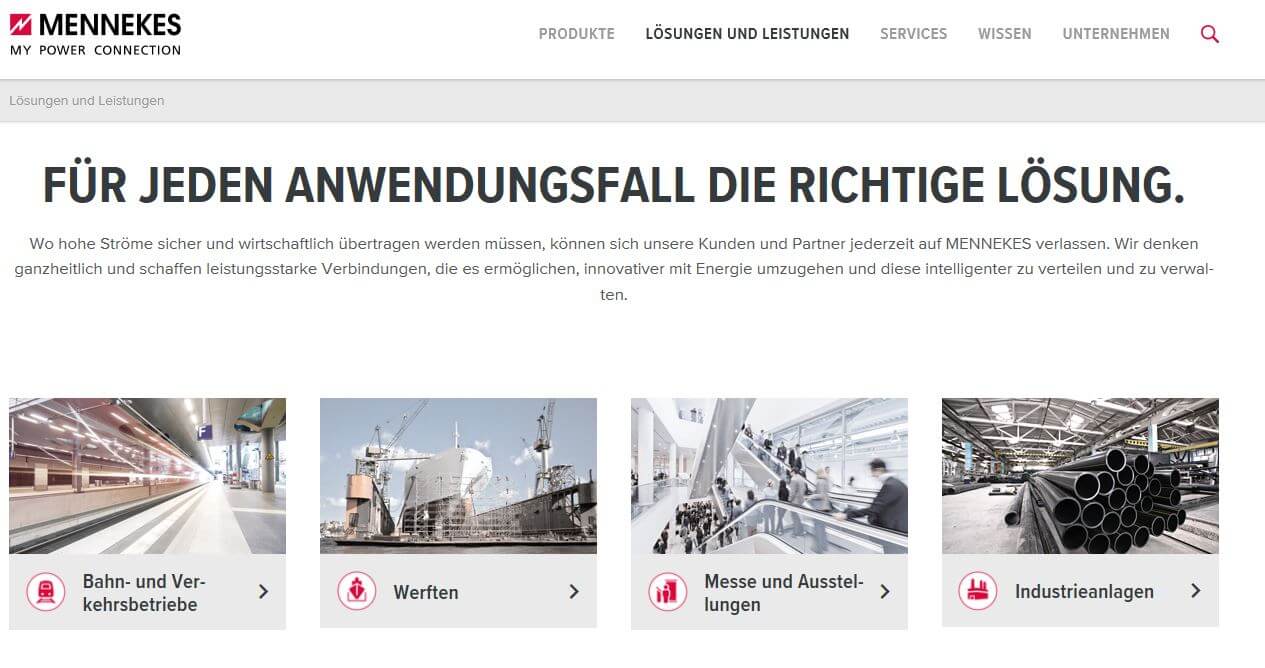Open the Werften link label
Image resolution: width=1265 pixels, height=668 pixels.
coord(426,592)
